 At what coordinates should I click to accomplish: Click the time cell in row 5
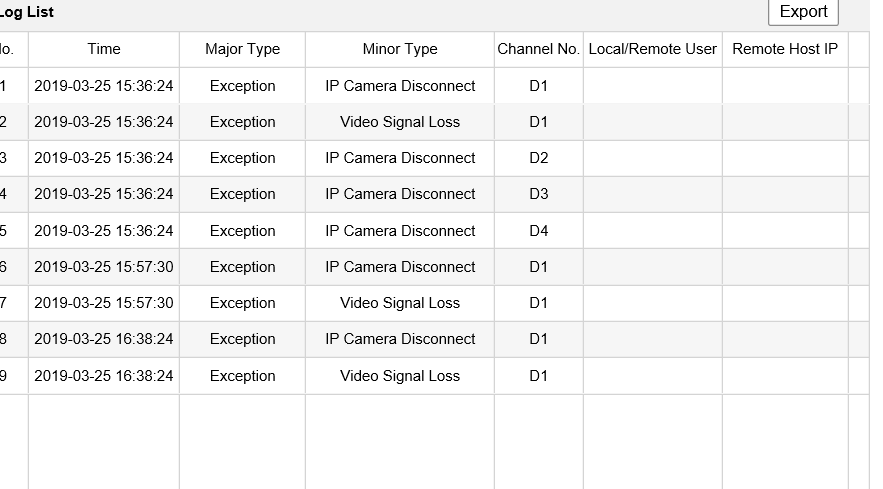coord(104,231)
